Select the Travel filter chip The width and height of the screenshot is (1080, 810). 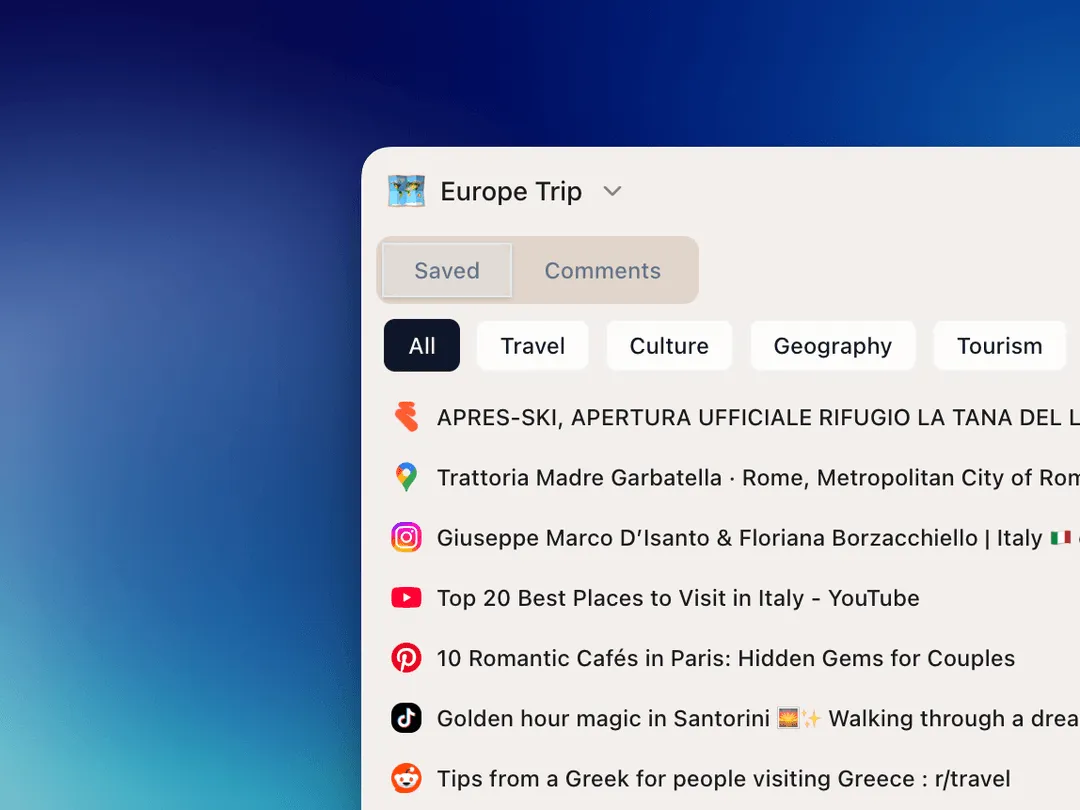click(532, 345)
